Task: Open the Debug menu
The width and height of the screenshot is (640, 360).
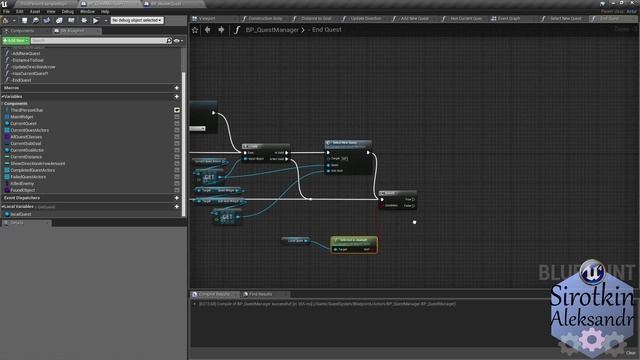Action: coord(68,11)
